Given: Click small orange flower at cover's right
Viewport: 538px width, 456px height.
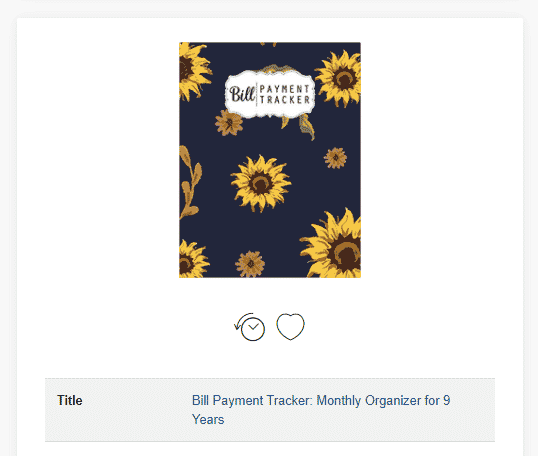Looking at the screenshot, I should 335,158.
